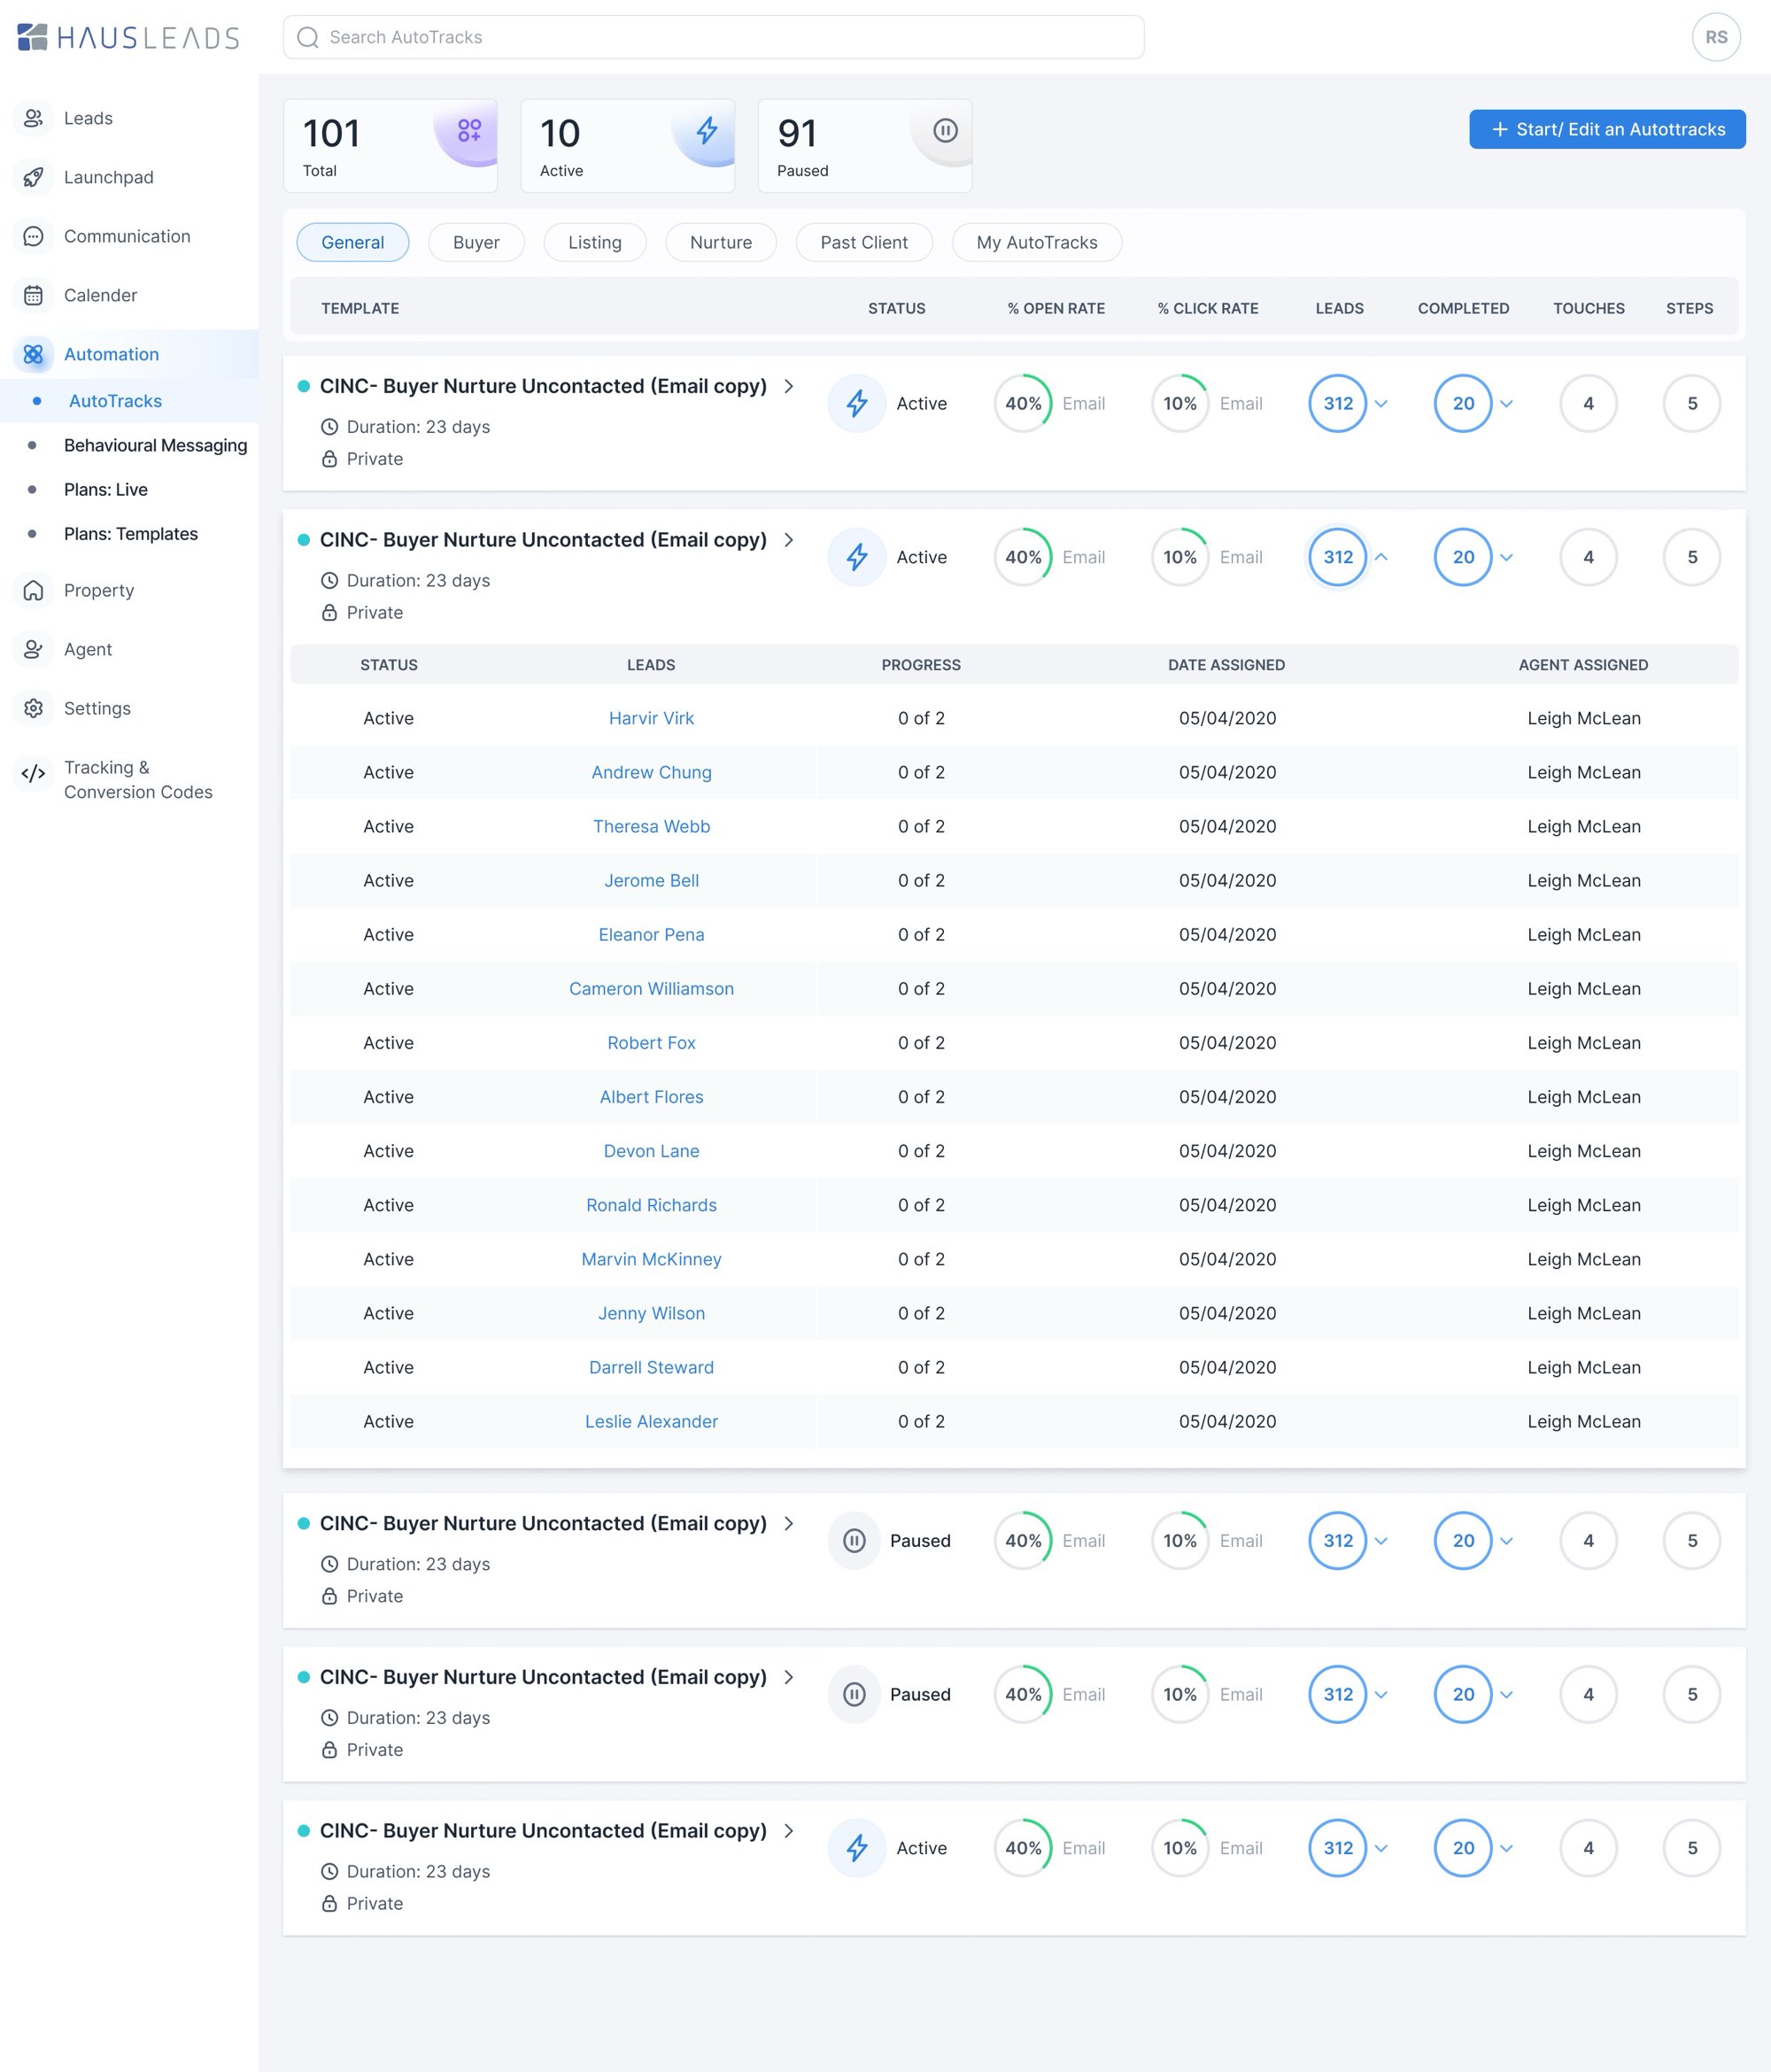
Task: Open the Launchpad rocket icon
Action: pos(33,177)
